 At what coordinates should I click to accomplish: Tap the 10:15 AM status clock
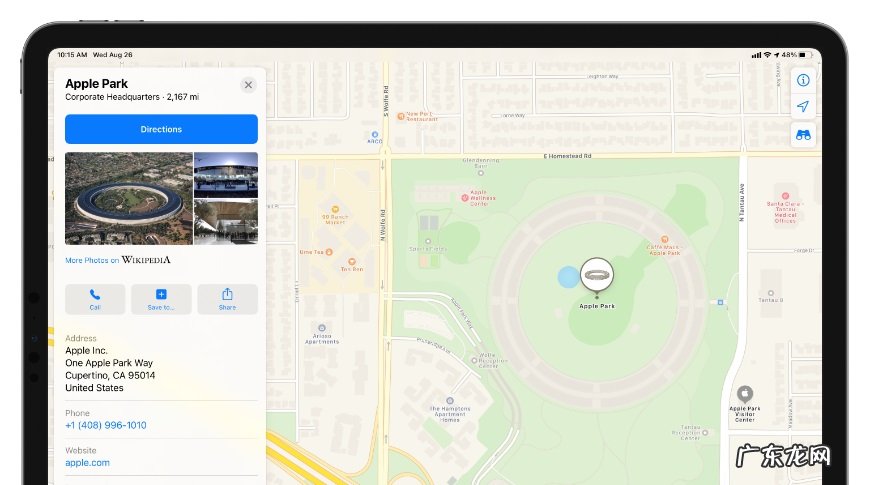click(72, 55)
